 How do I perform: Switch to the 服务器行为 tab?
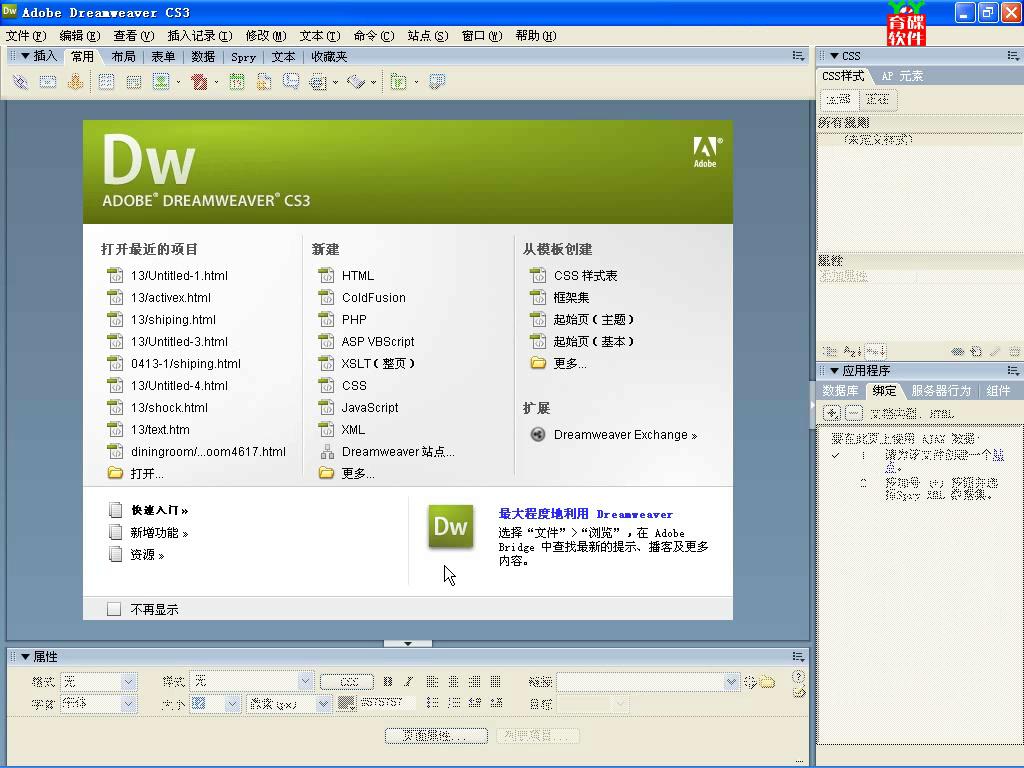coord(941,391)
